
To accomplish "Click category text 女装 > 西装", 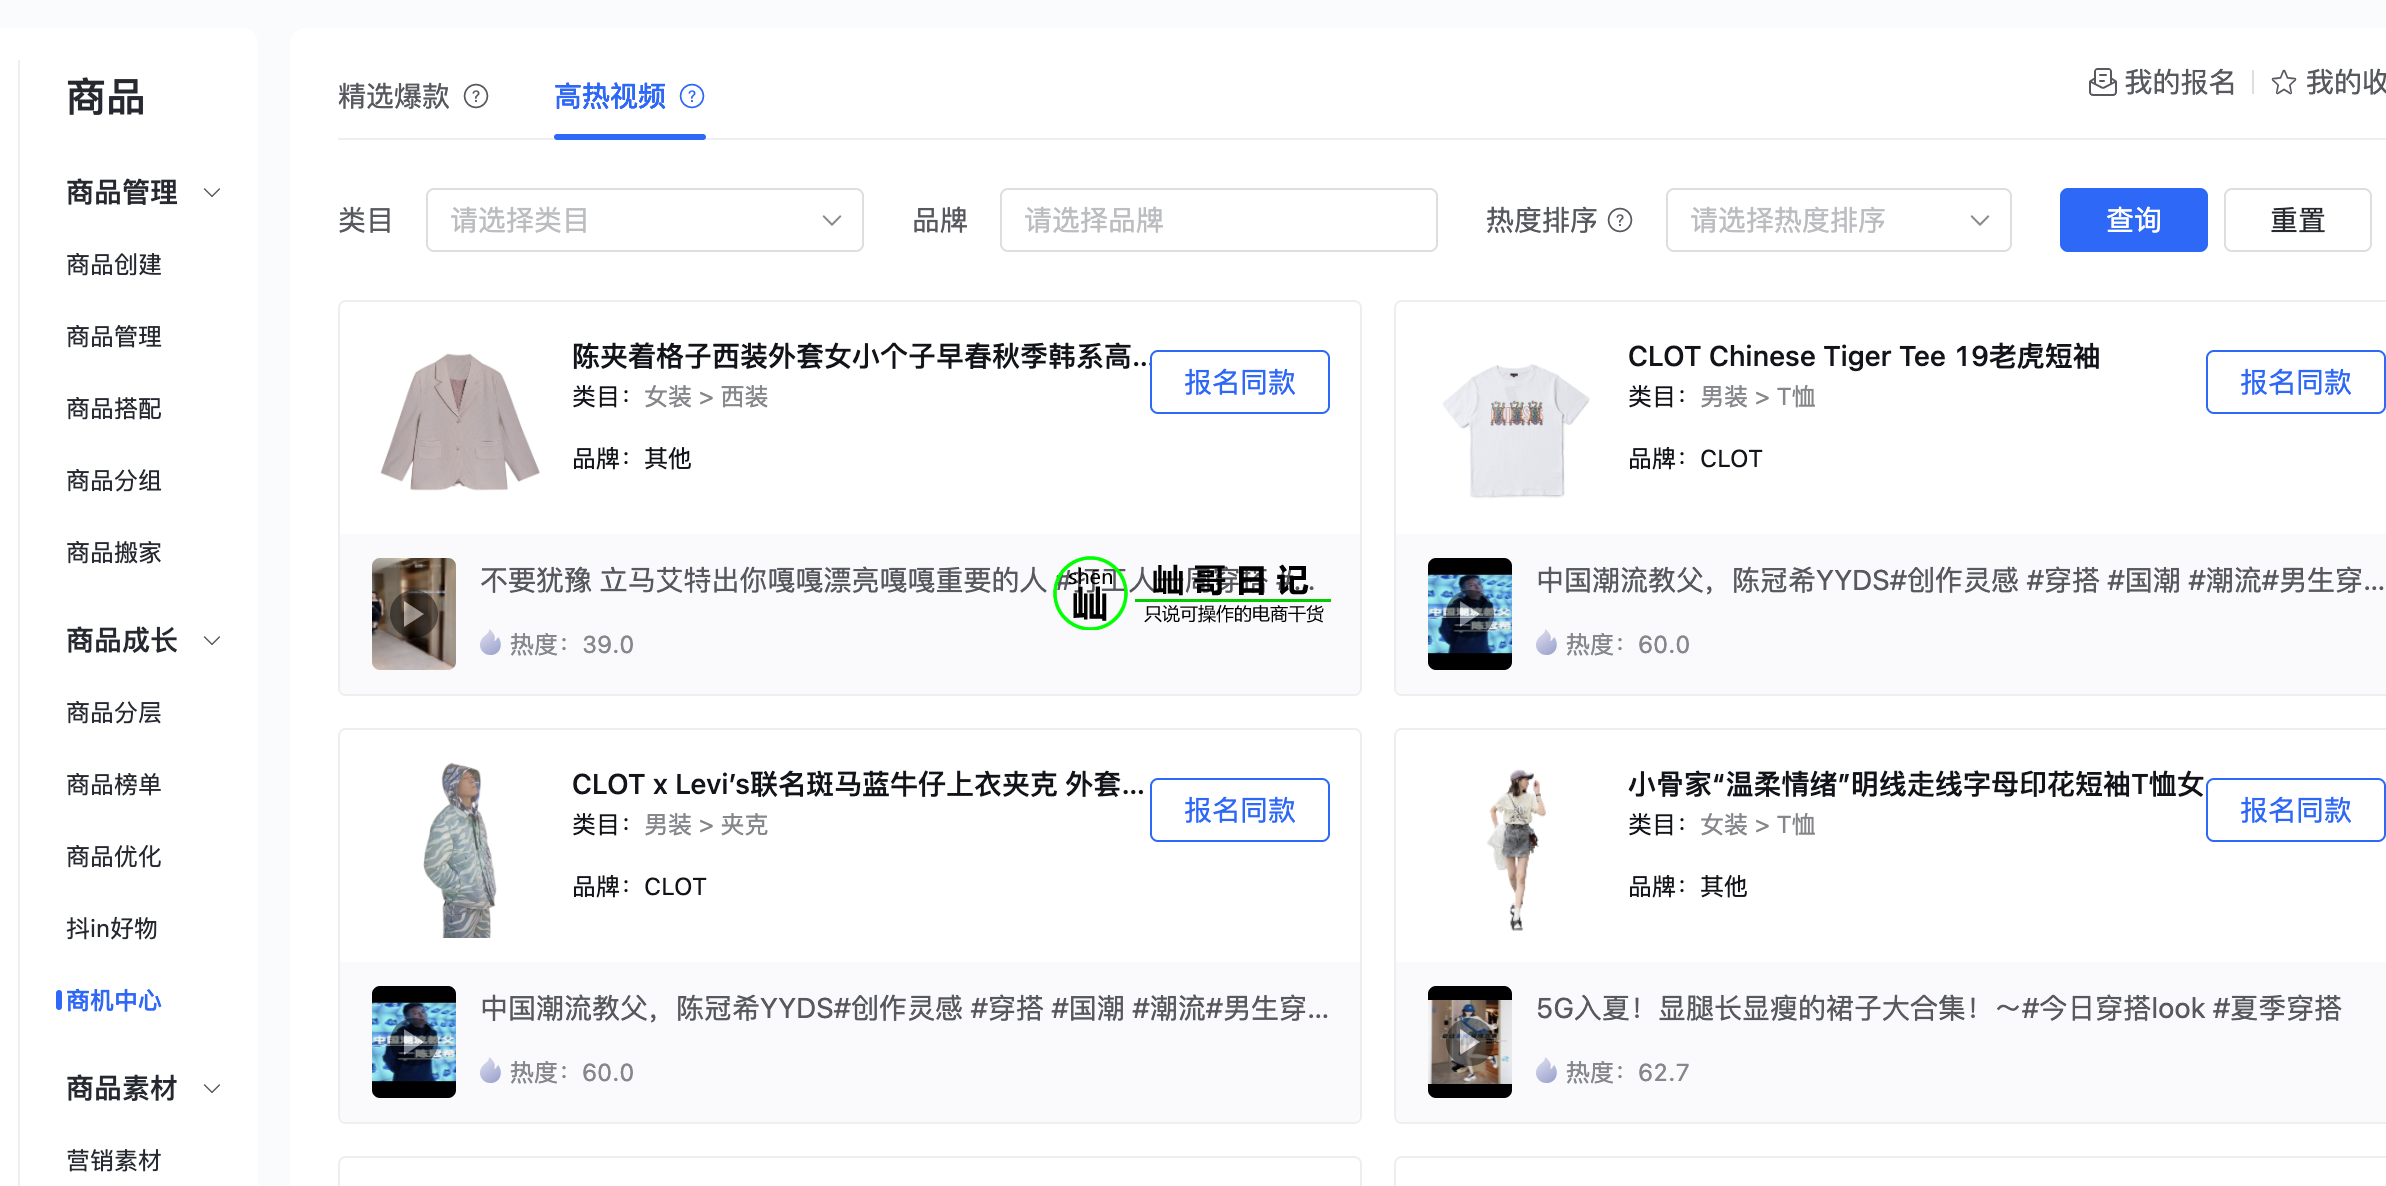I will pos(706,397).
